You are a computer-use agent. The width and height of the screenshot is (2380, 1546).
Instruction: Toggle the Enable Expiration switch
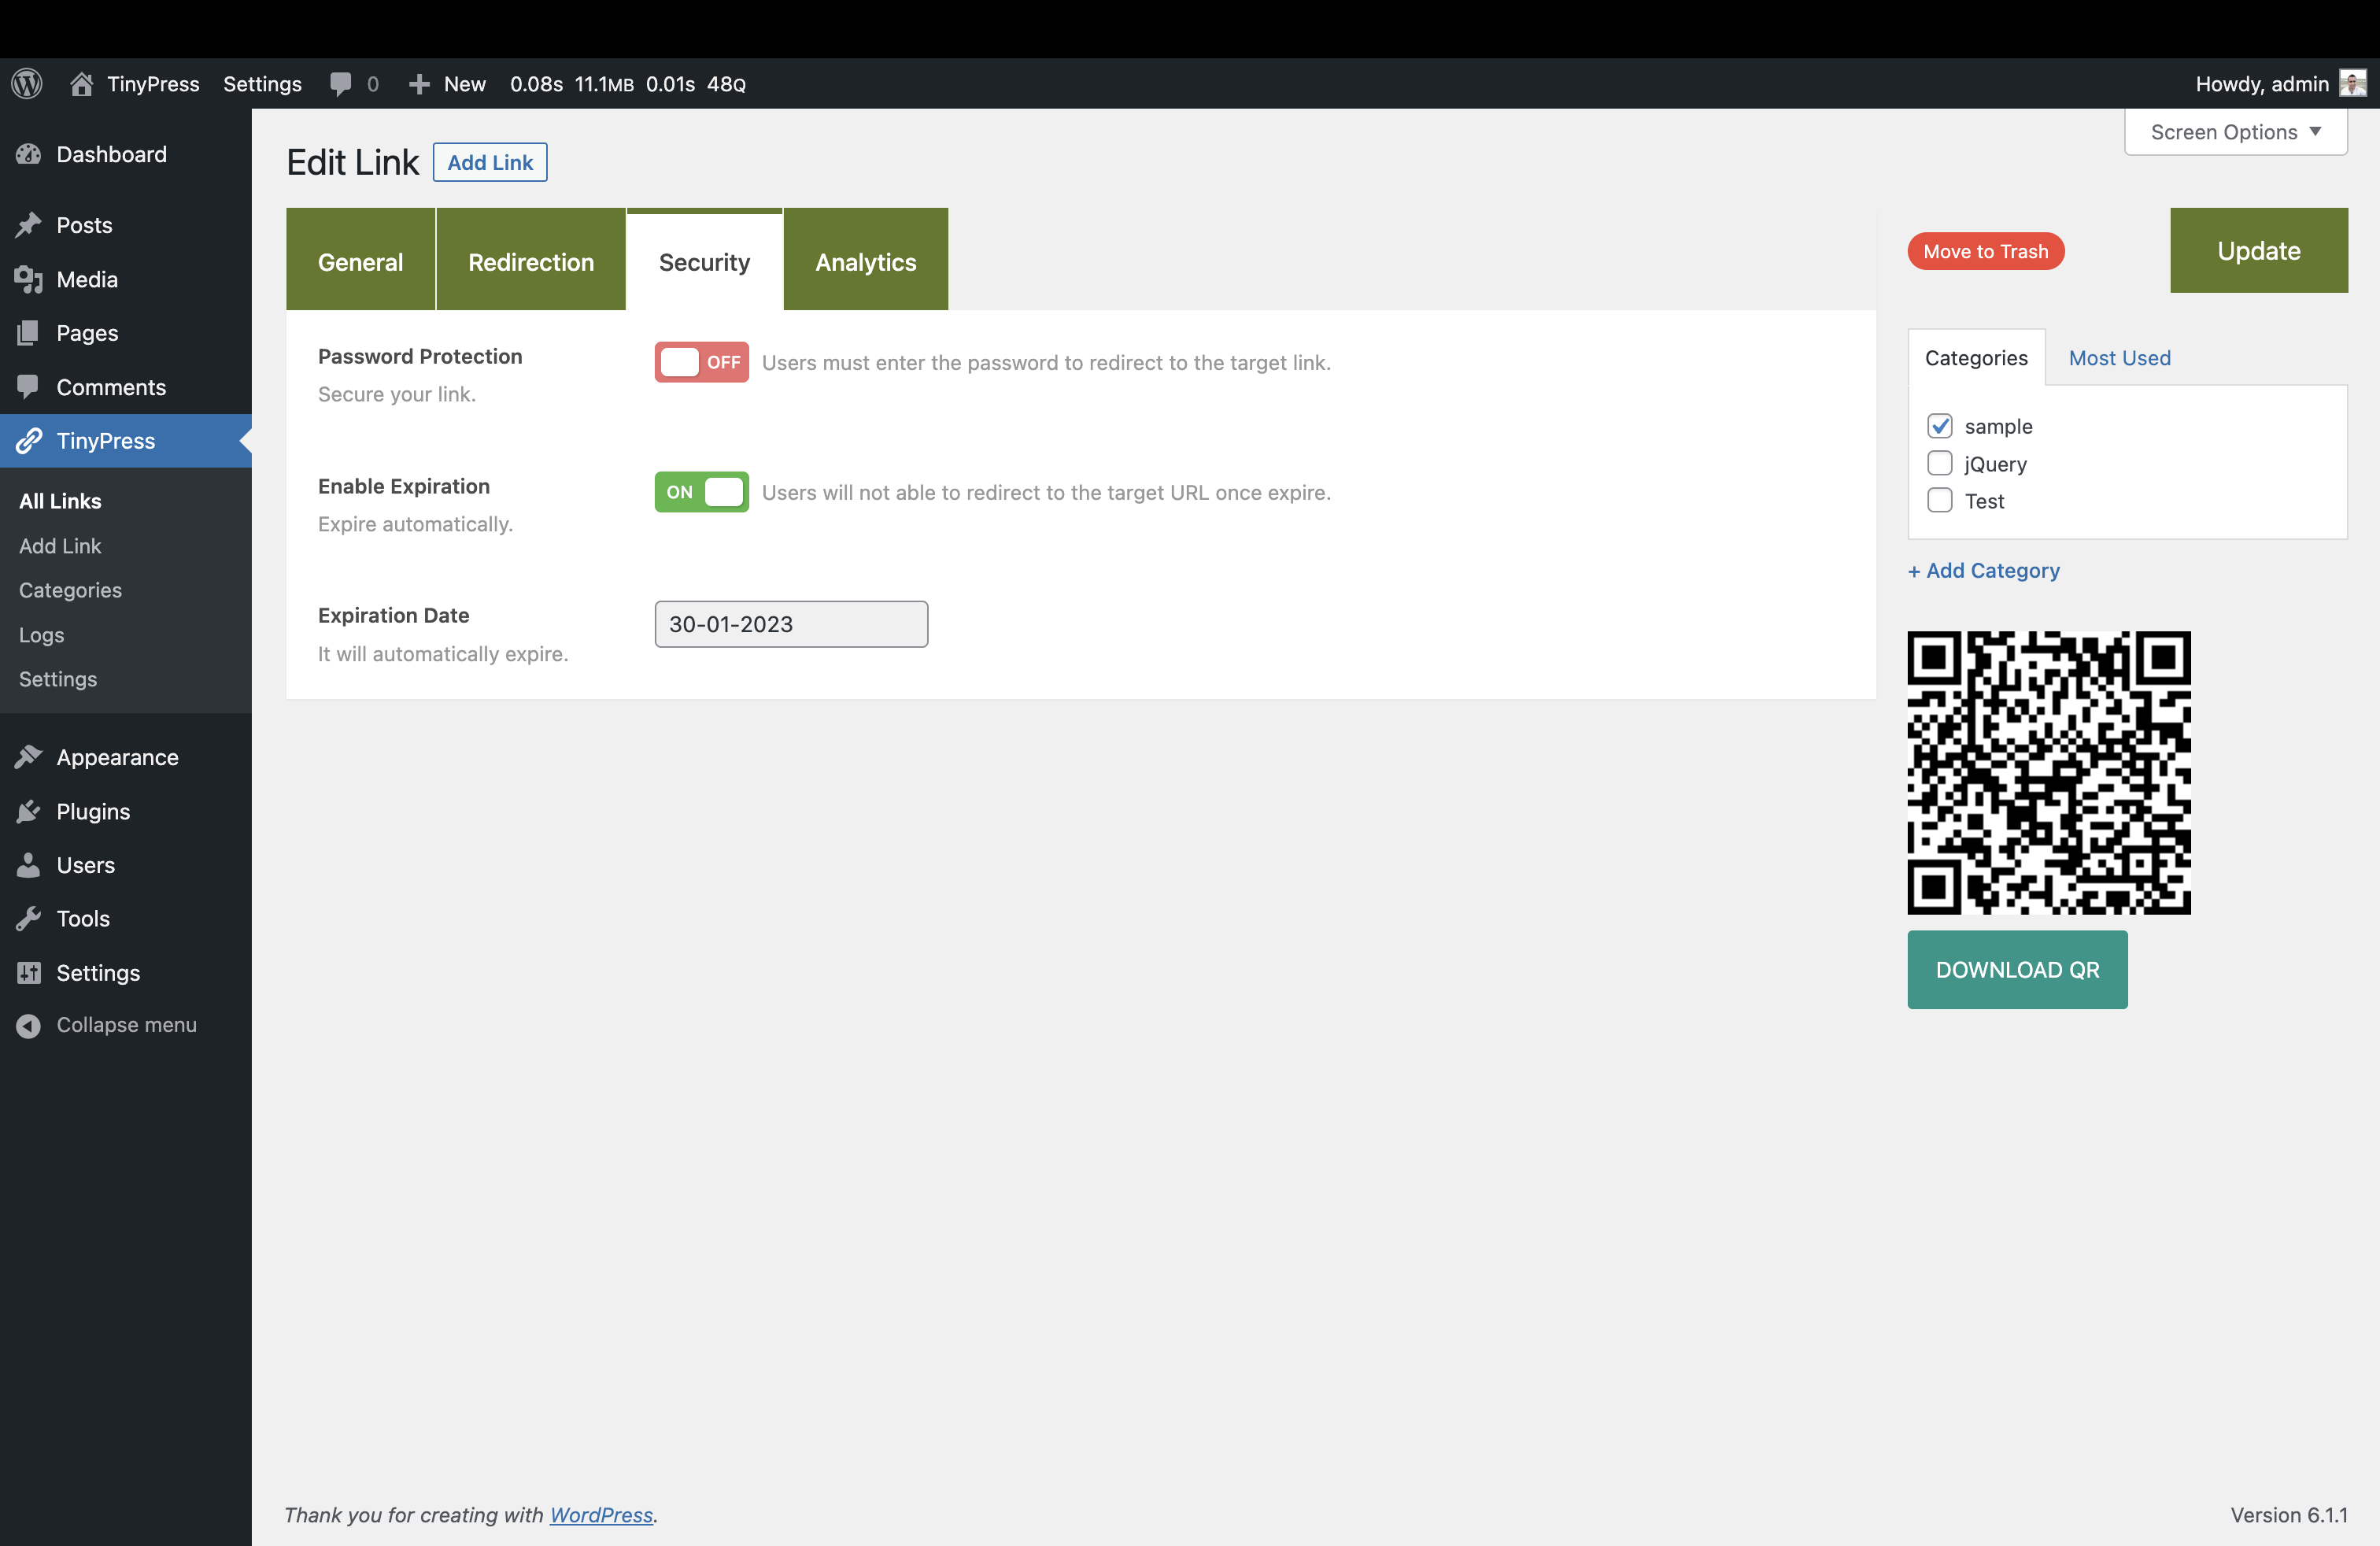click(701, 492)
